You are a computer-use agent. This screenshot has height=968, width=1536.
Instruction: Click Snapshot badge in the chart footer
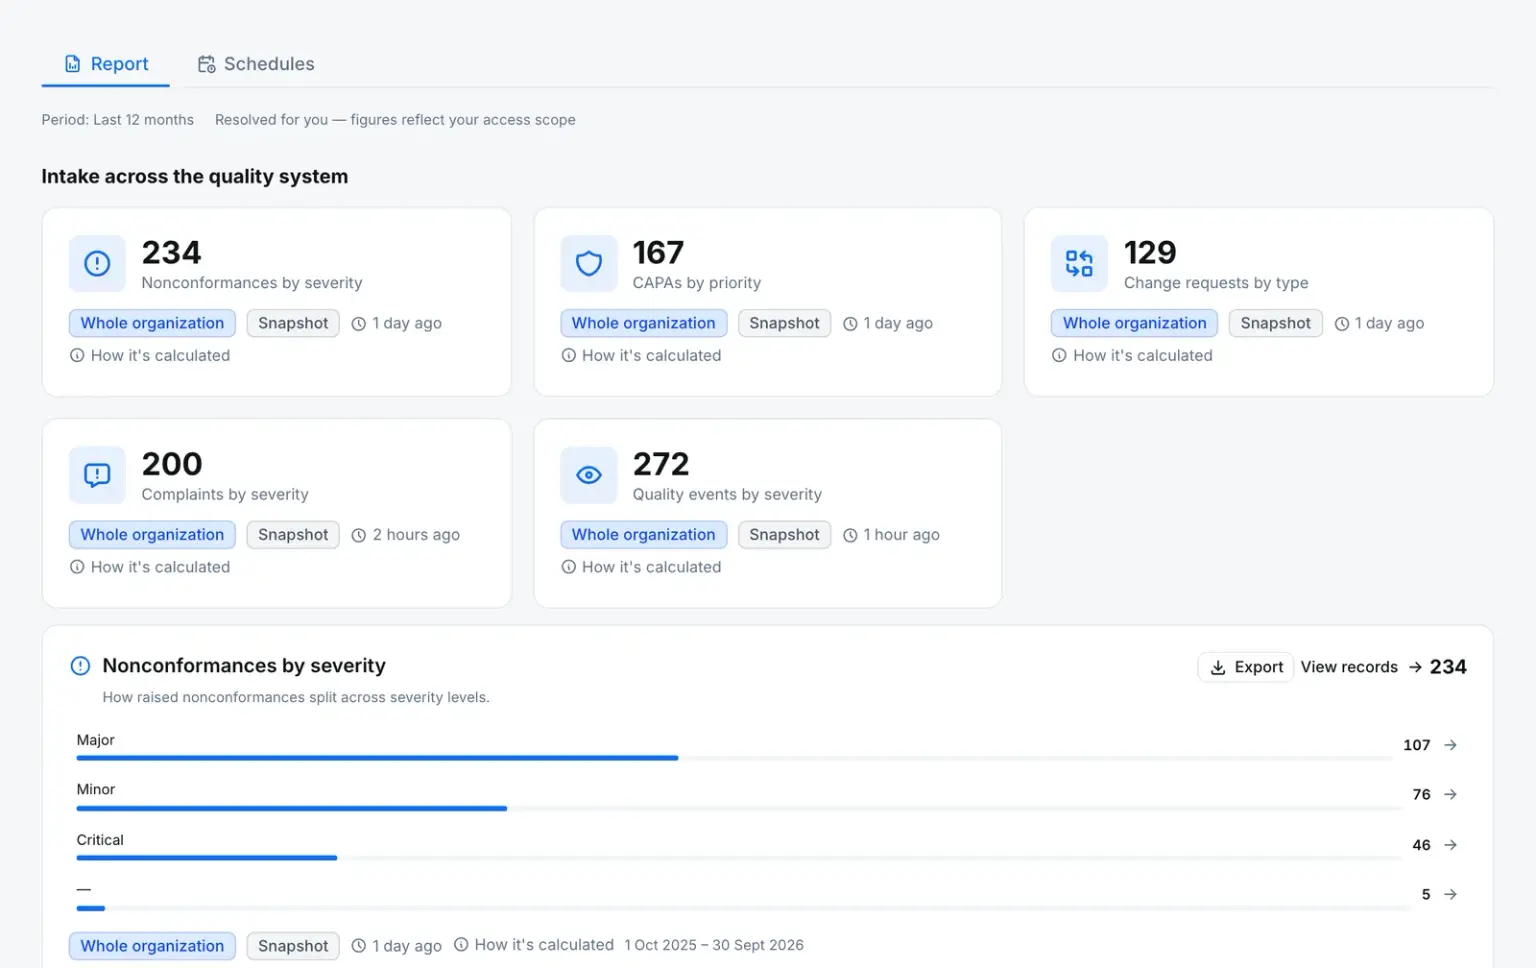point(293,946)
